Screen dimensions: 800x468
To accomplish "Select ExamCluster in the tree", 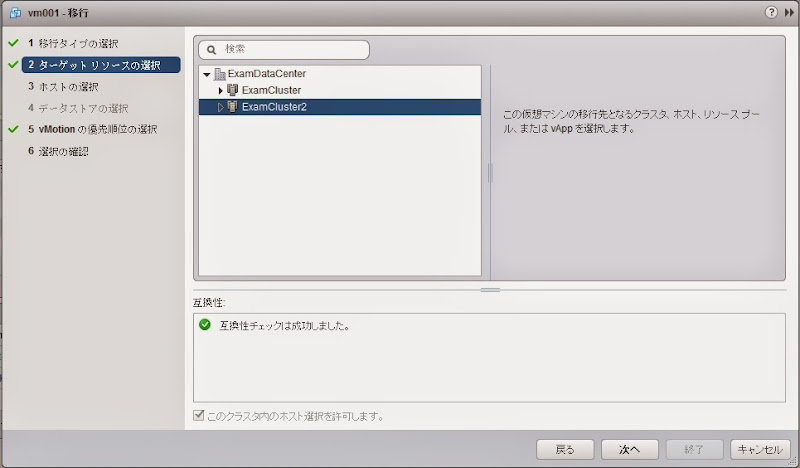I will coord(271,90).
